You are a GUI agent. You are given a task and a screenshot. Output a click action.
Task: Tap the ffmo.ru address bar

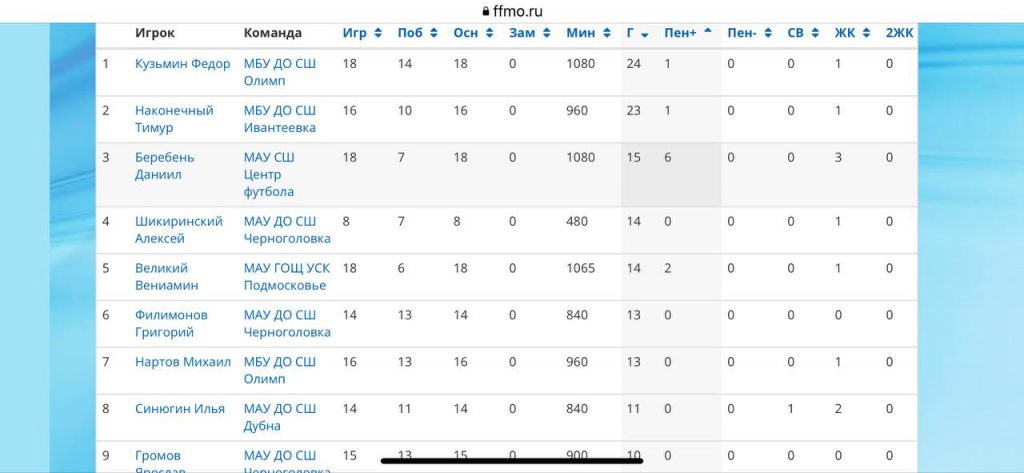pos(512,11)
